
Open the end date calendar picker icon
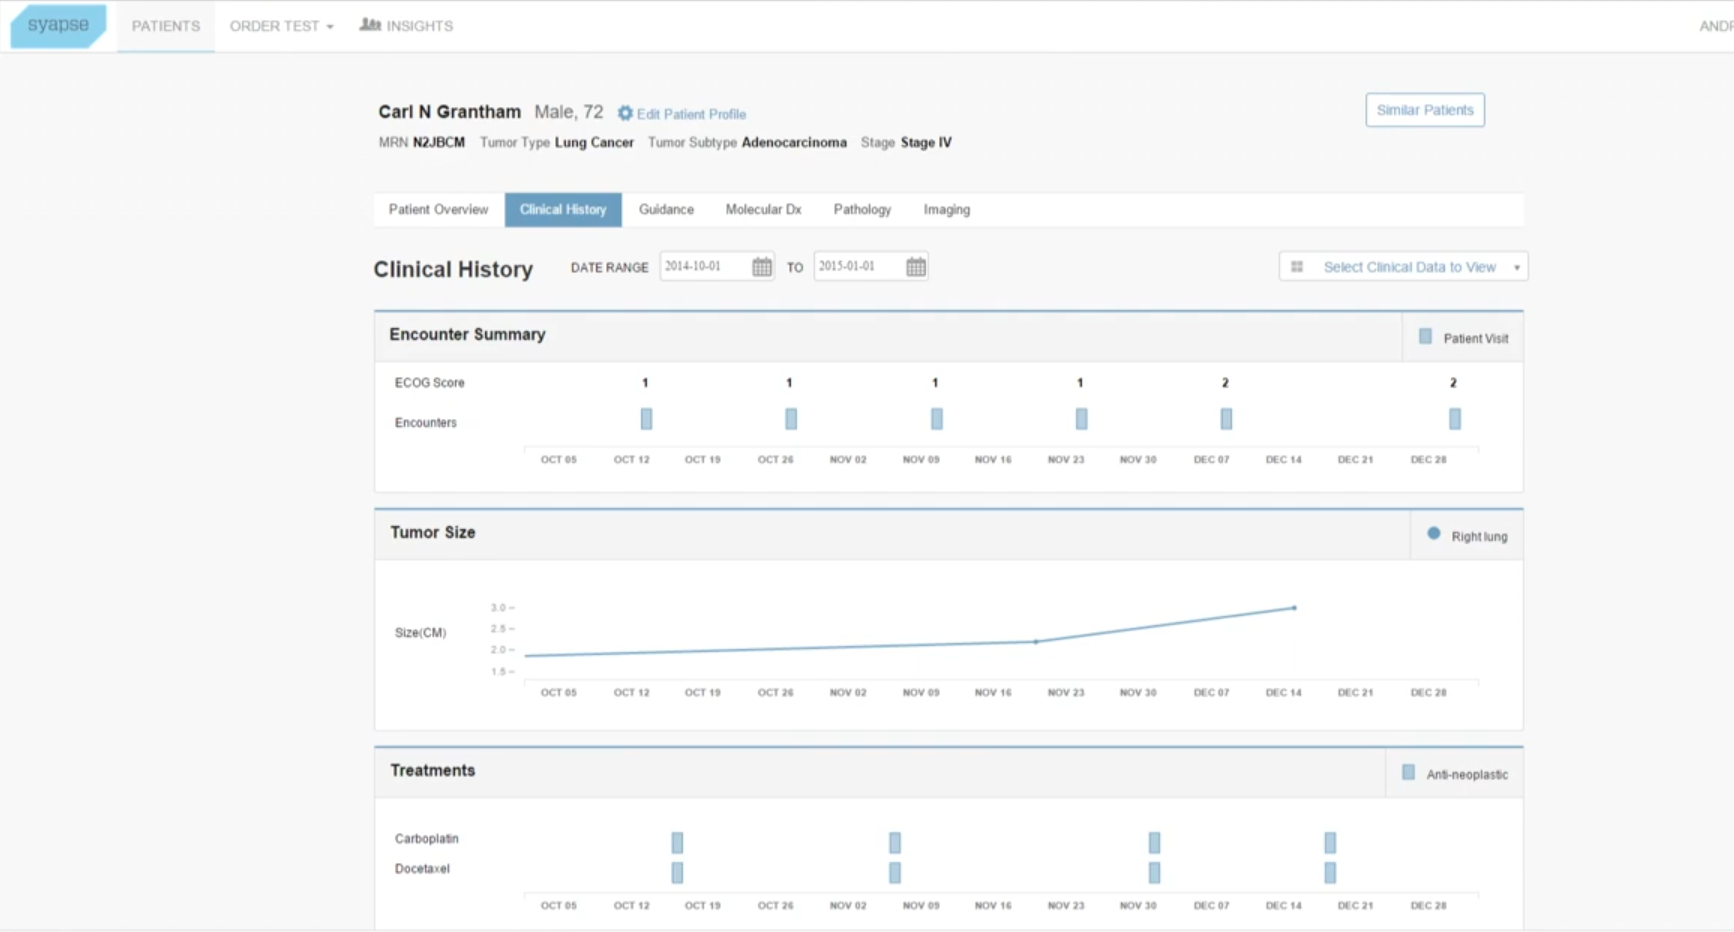(916, 267)
